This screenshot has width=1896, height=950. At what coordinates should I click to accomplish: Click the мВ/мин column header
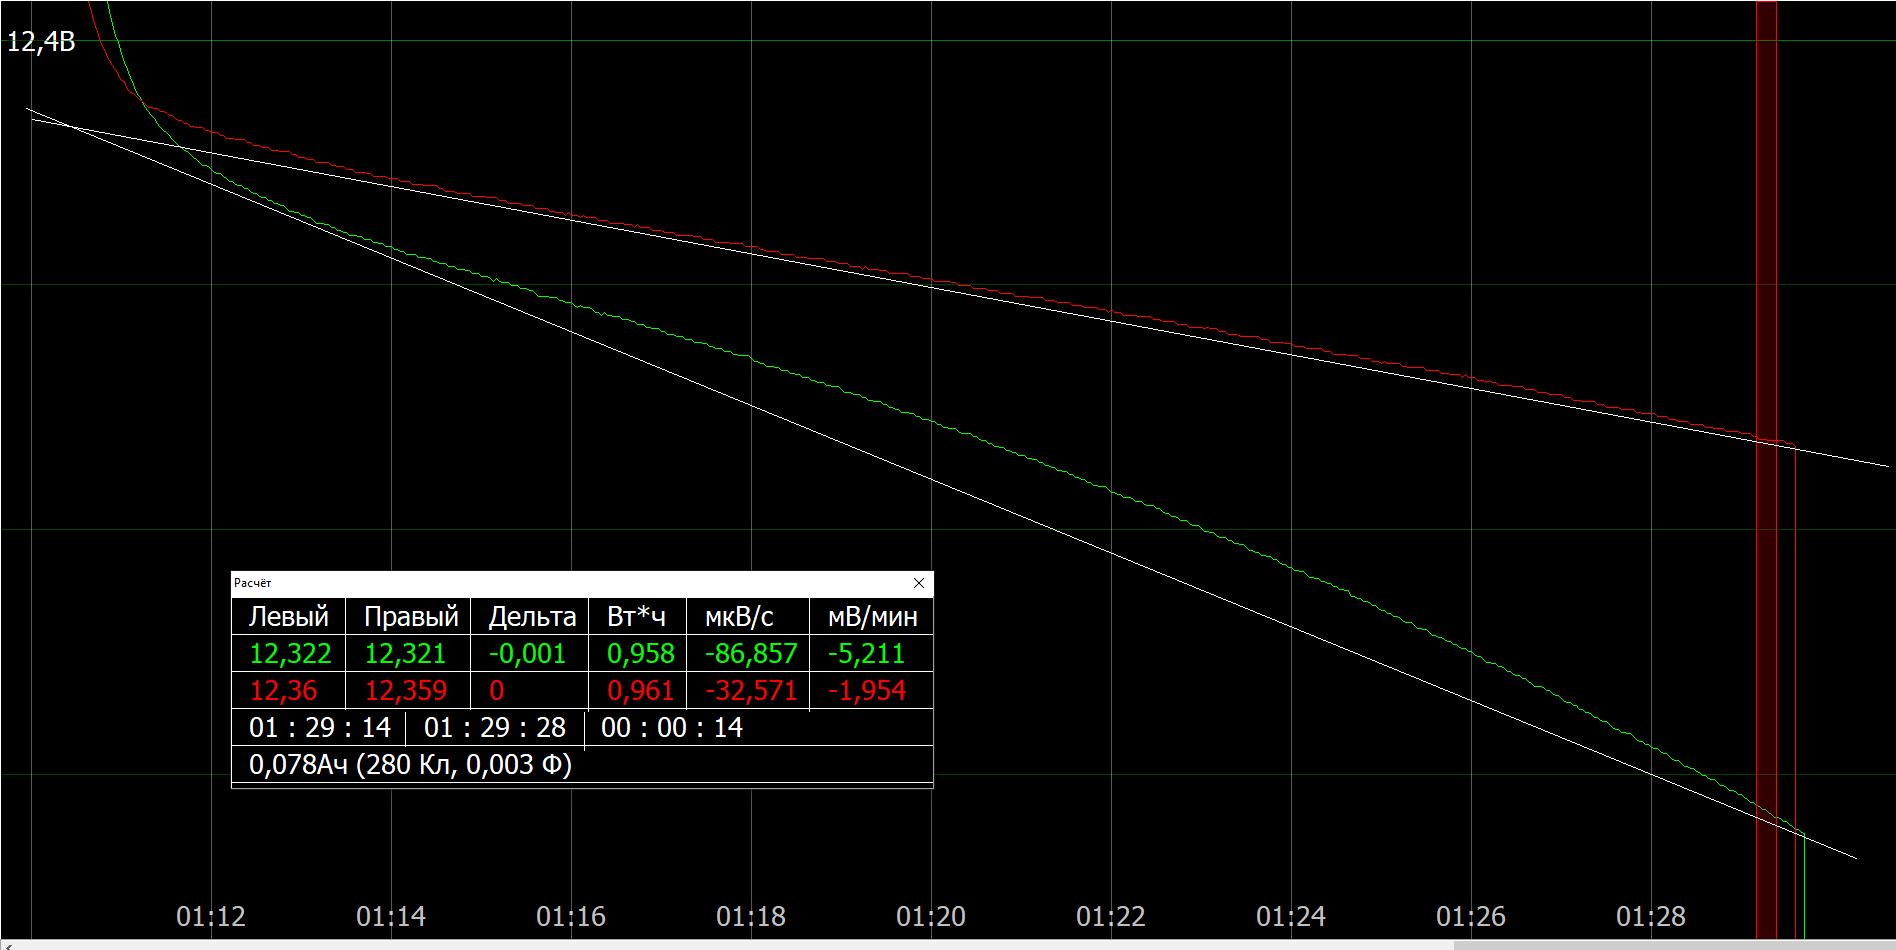coord(872,616)
